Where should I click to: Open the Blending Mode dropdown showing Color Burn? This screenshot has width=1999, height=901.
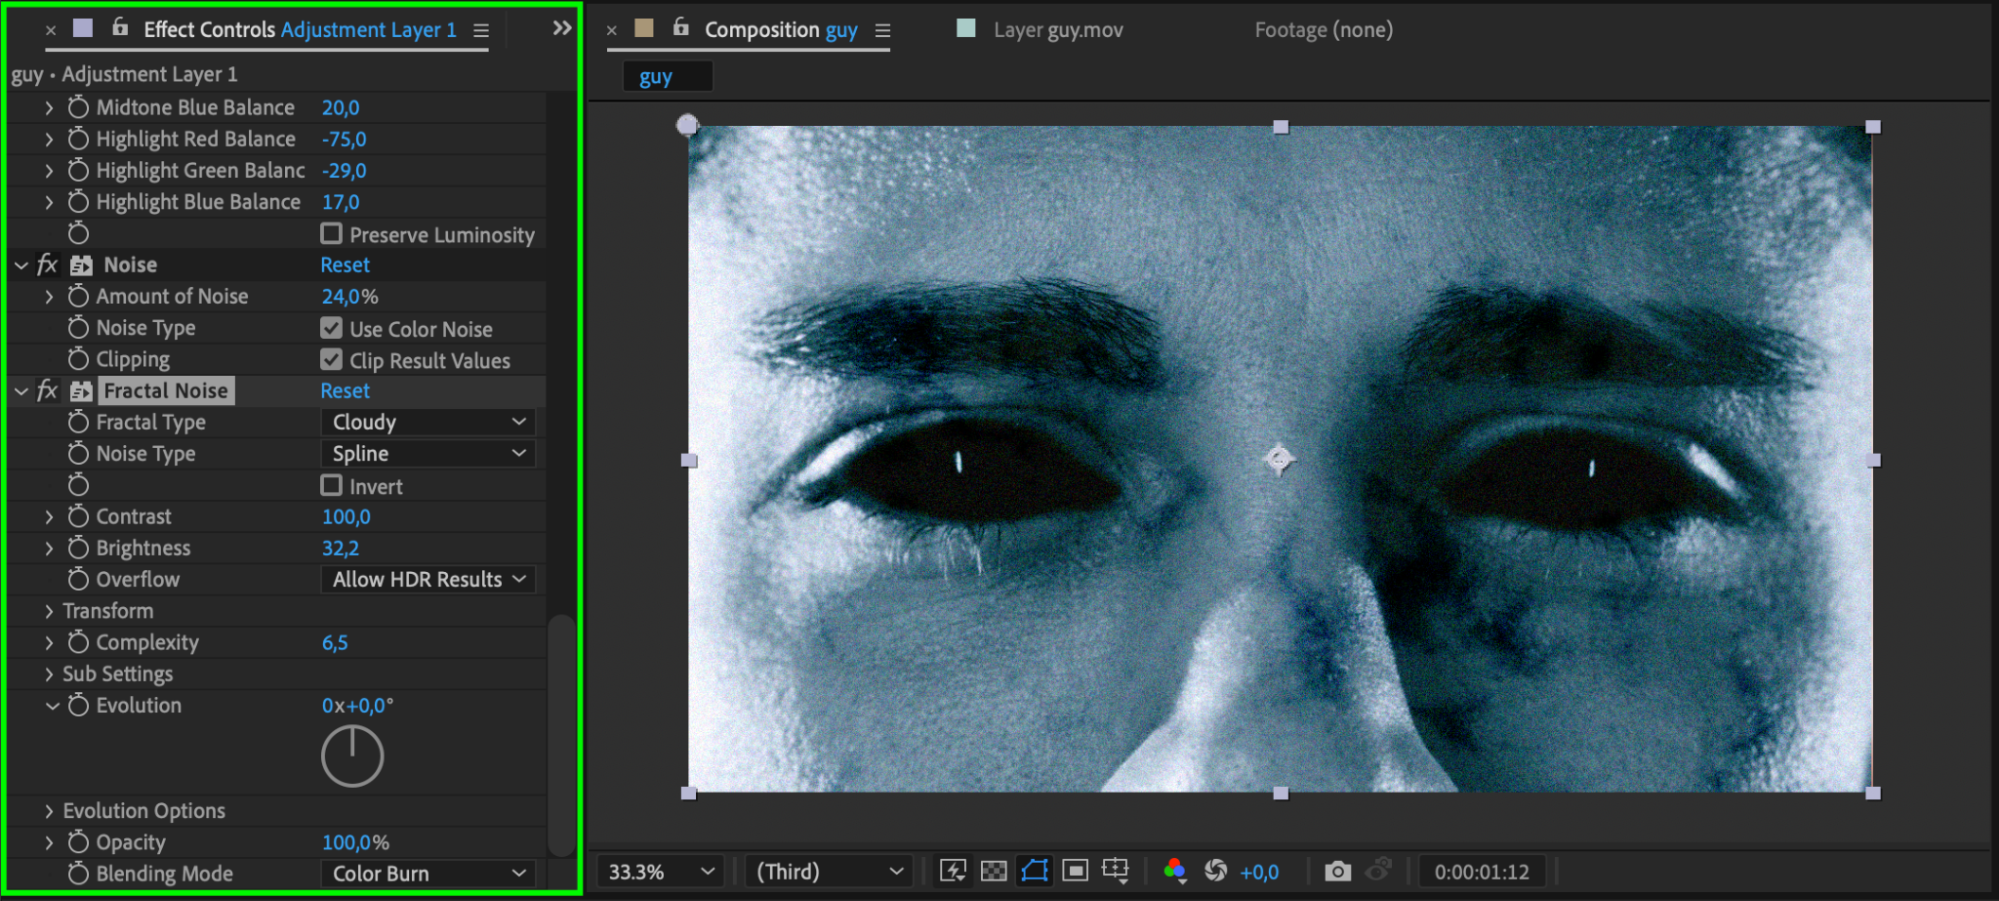(428, 873)
